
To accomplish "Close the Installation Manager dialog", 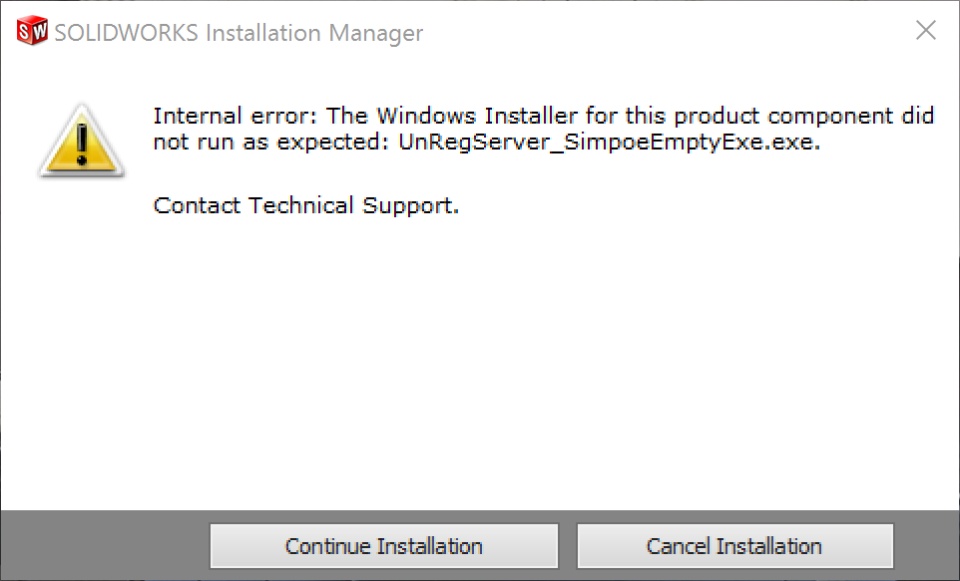I will [926, 31].
